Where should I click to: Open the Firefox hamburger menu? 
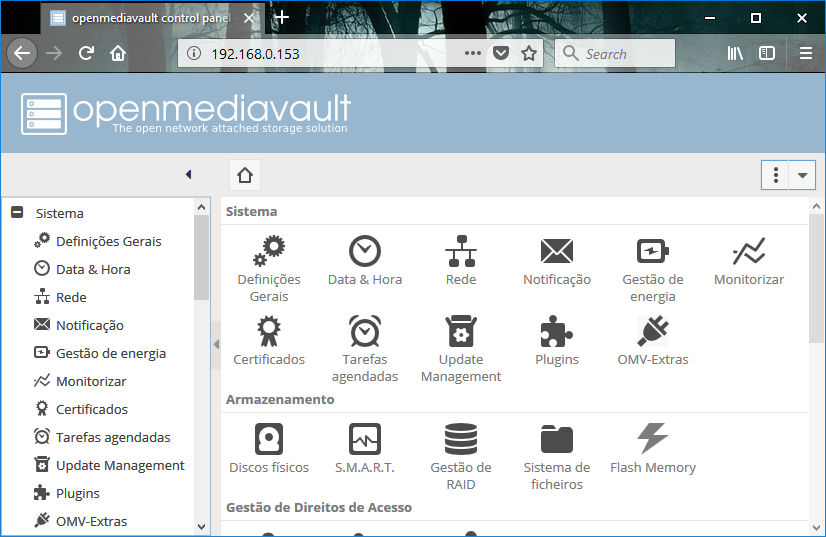[x=805, y=53]
